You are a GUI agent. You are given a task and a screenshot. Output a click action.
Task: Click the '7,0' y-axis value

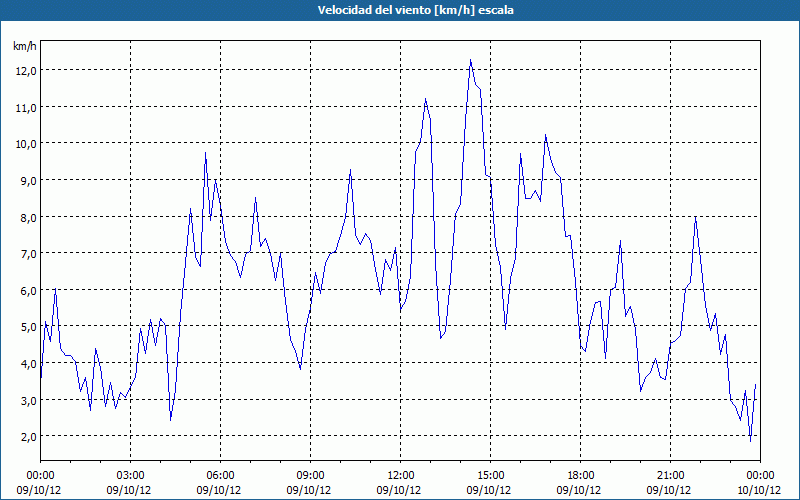[28, 254]
